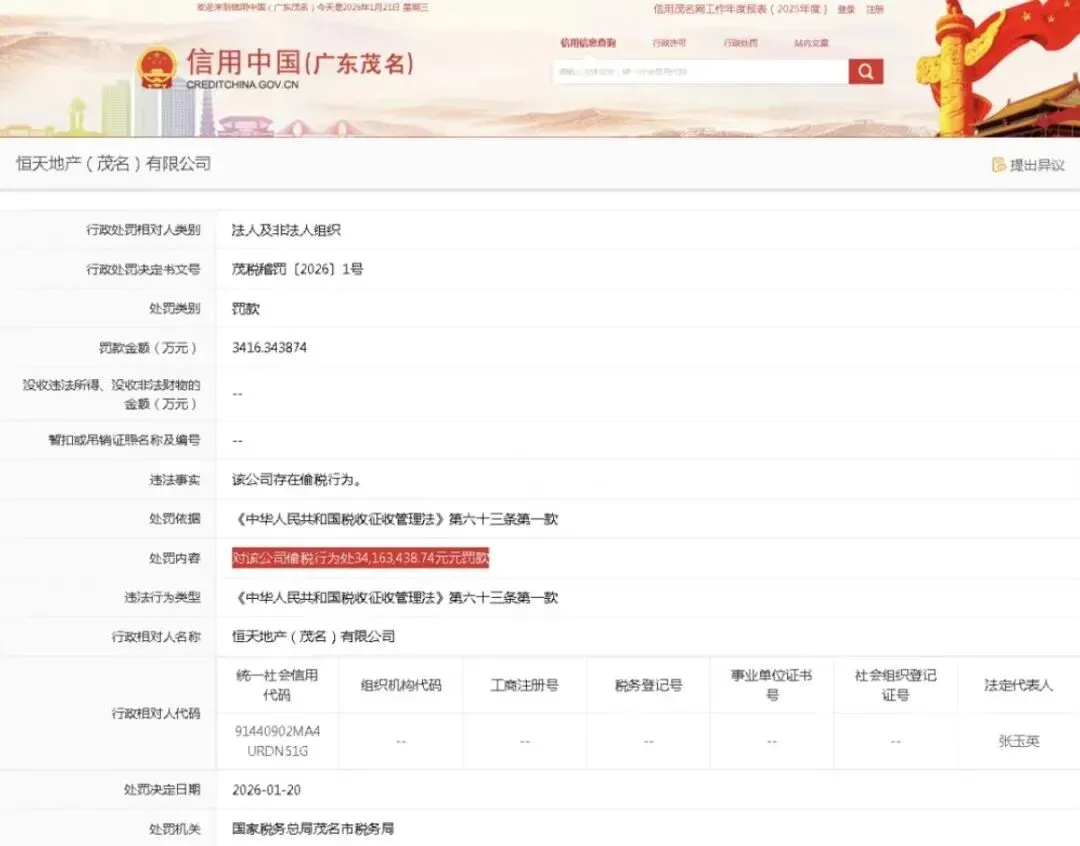This screenshot has width=1080, height=846.
Task: Select the 信用信息查询 tab
Action: (x=588, y=43)
